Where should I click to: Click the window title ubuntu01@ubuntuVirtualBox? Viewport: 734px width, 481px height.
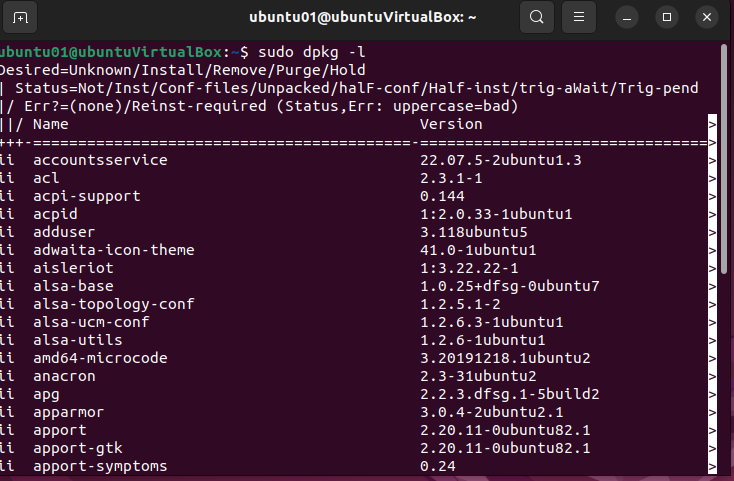tap(362, 17)
